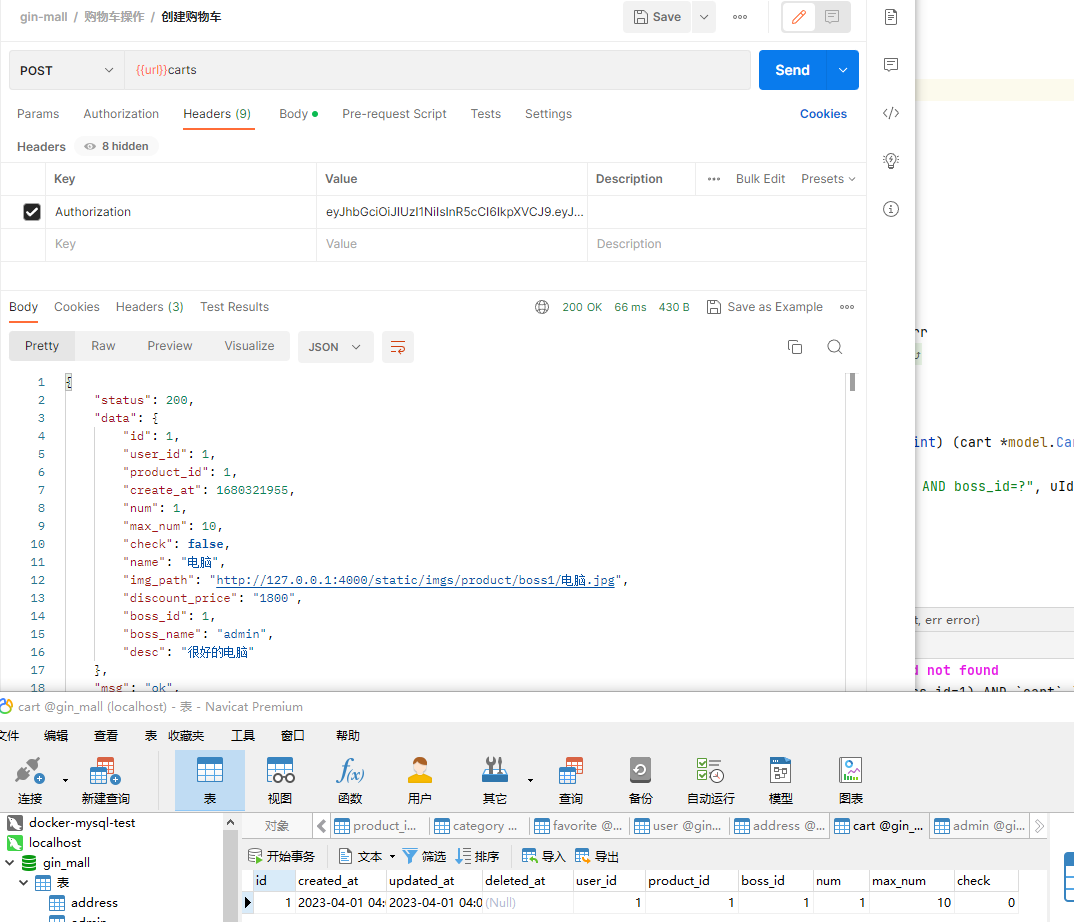The image size is (1074, 922).
Task: Open the Cookies link
Action: [823, 114]
